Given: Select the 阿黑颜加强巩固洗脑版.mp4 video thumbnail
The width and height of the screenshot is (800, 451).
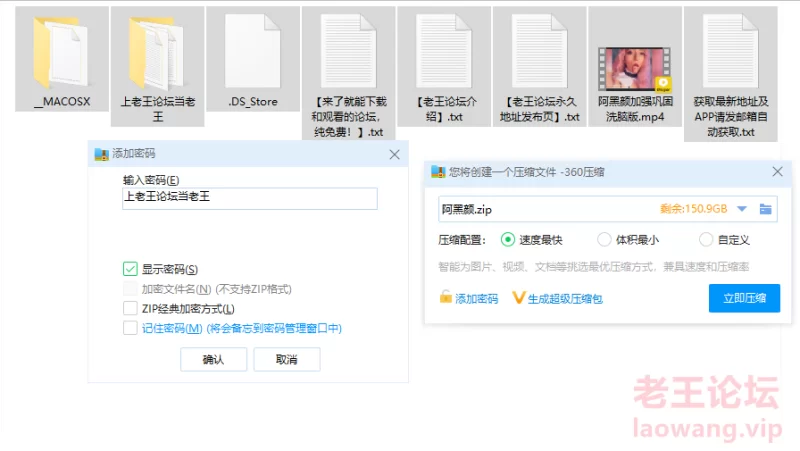Looking at the screenshot, I should (635, 69).
